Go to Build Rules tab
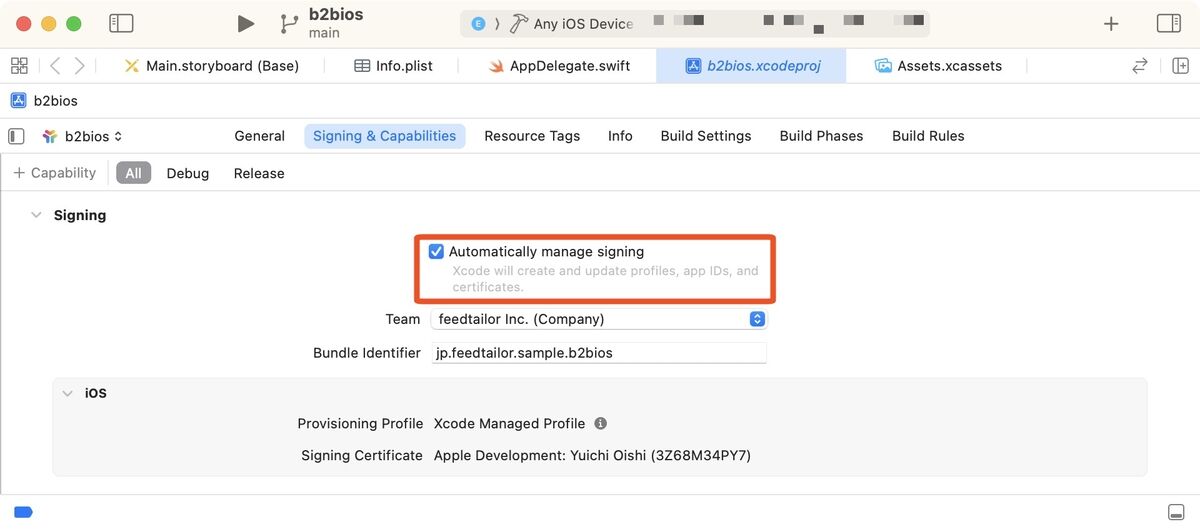 point(928,136)
